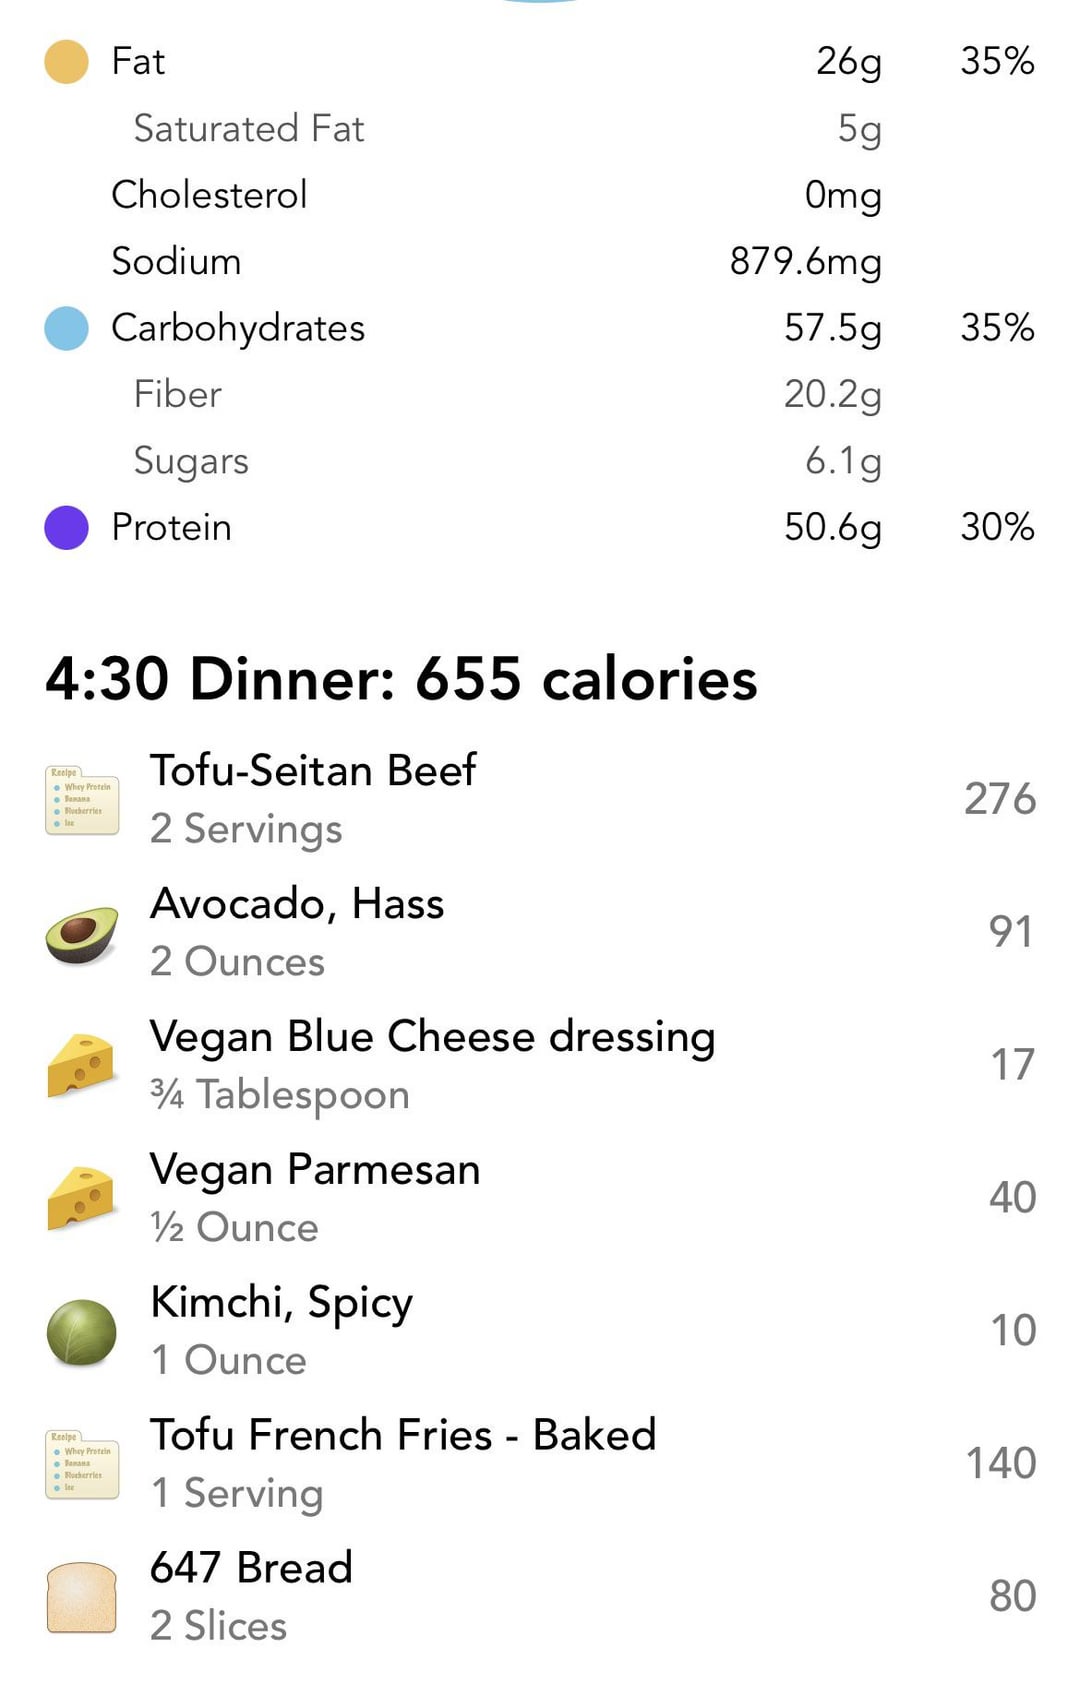Tap the Vegan Blue Cheese dressing cheese icon
Image resolution: width=1080 pixels, height=1695 pixels.
click(x=82, y=1066)
